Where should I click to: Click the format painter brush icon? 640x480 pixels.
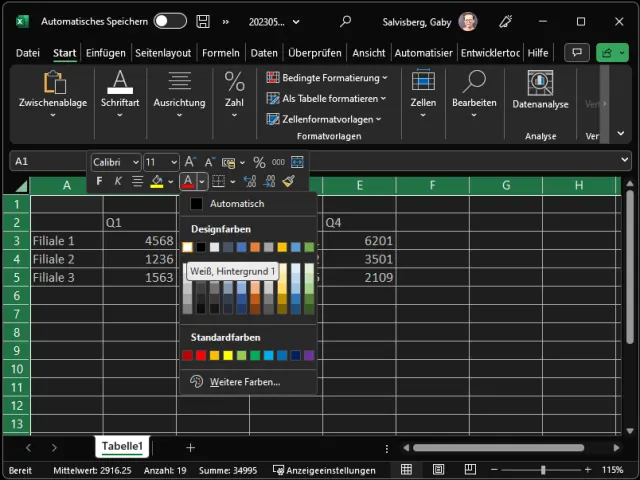click(x=289, y=181)
